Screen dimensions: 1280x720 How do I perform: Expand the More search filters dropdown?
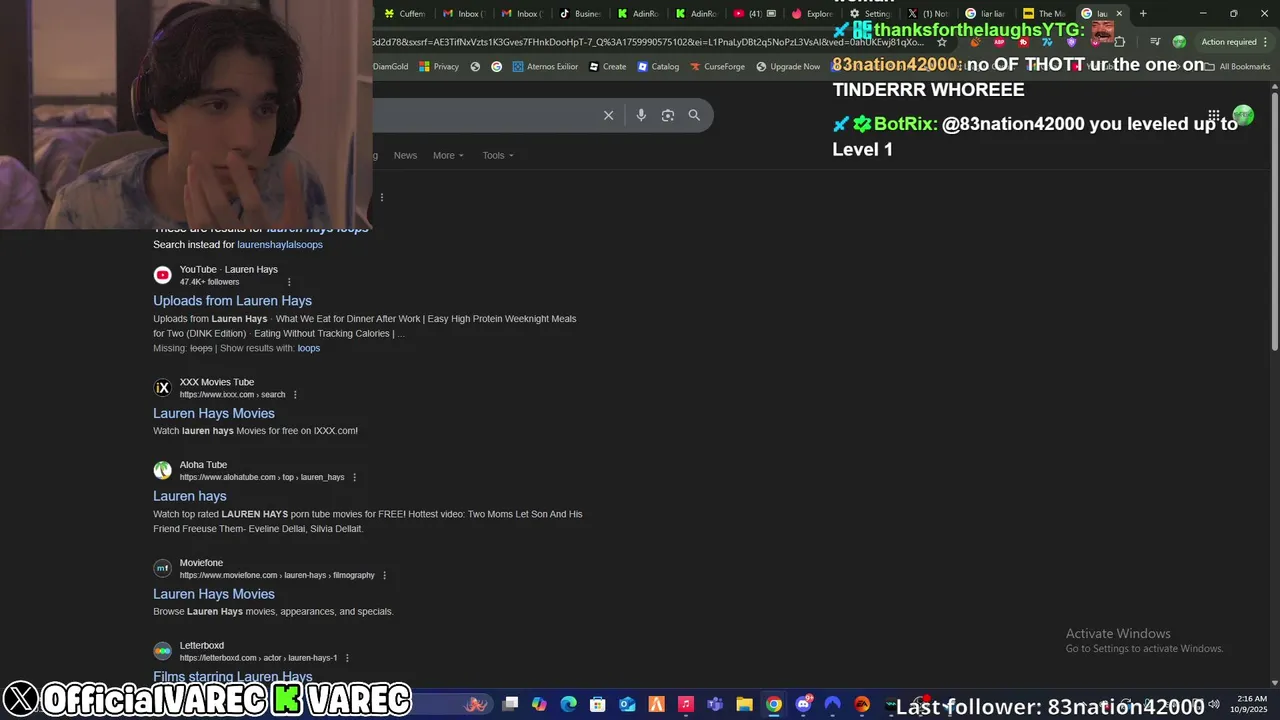click(x=448, y=155)
